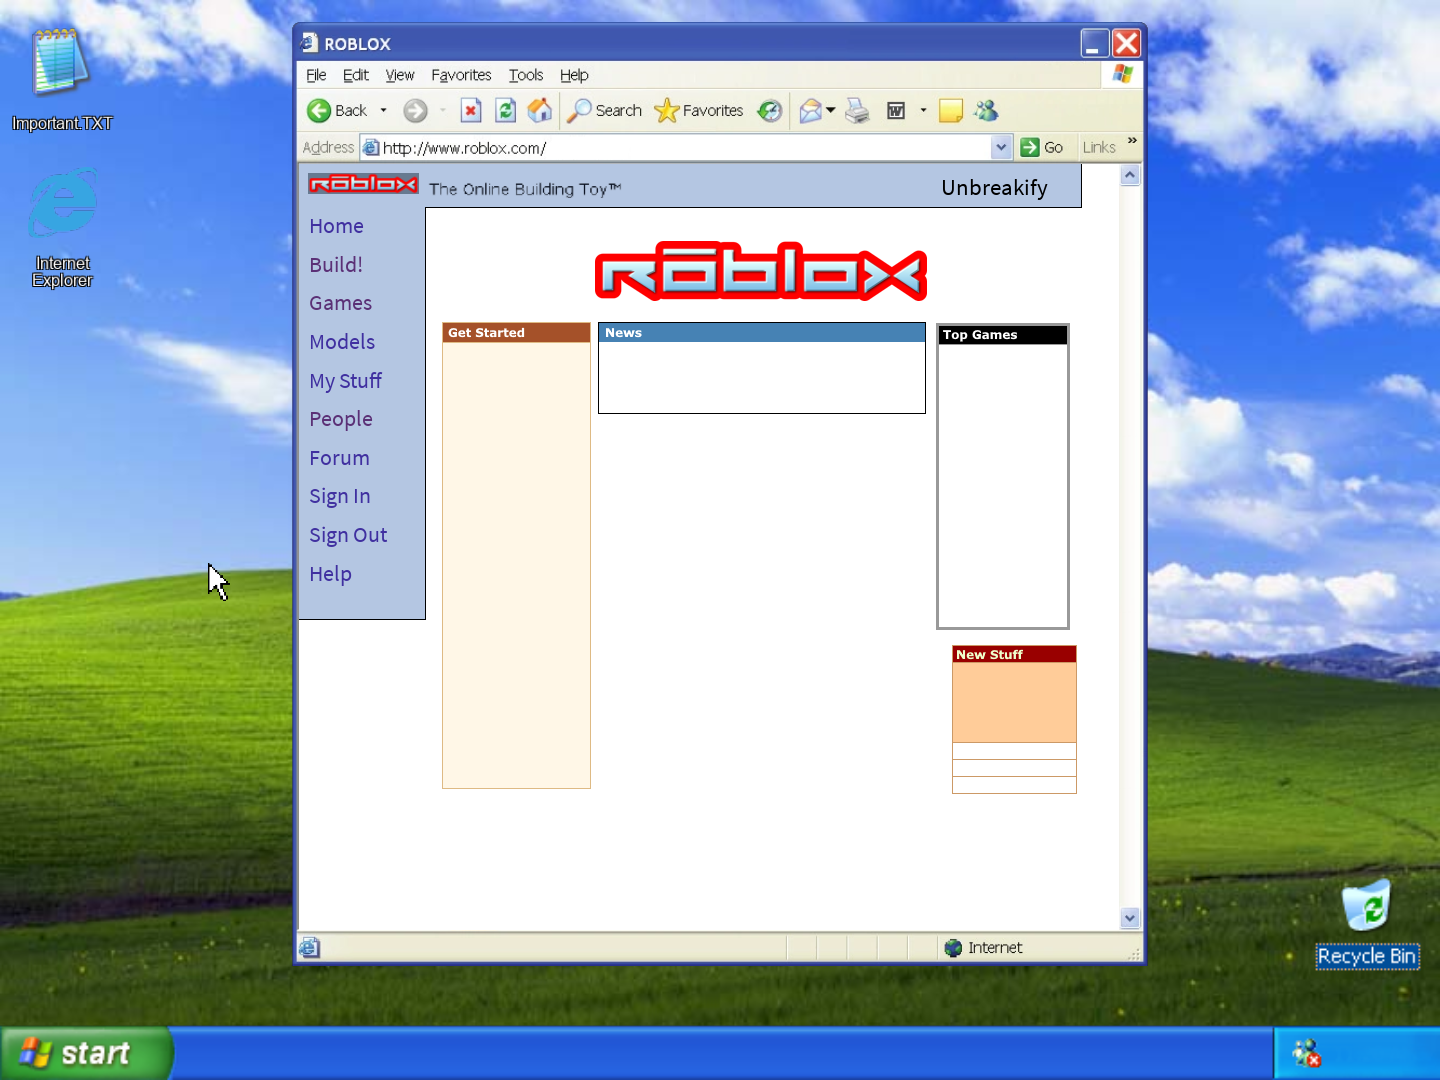Open the Tools menu
The image size is (1440, 1080).
[x=525, y=75]
